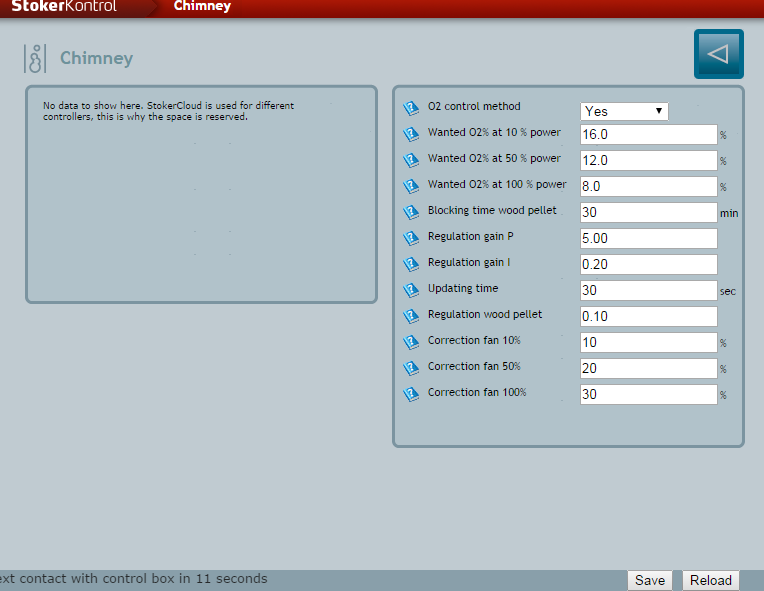Click the chimney icon next to page heading
The height and width of the screenshot is (591, 764).
(x=36, y=58)
